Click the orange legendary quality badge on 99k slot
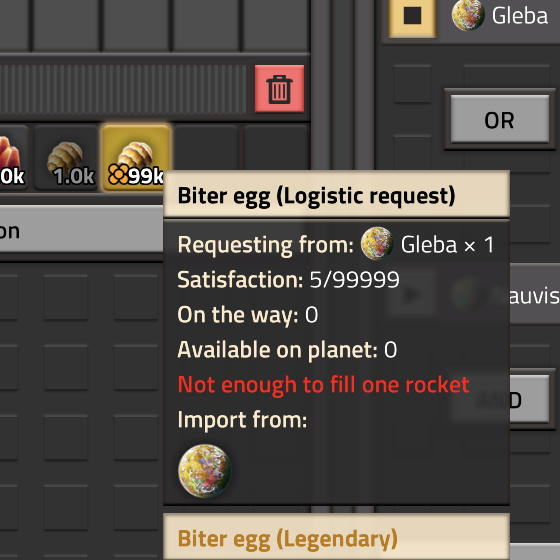 [118, 174]
